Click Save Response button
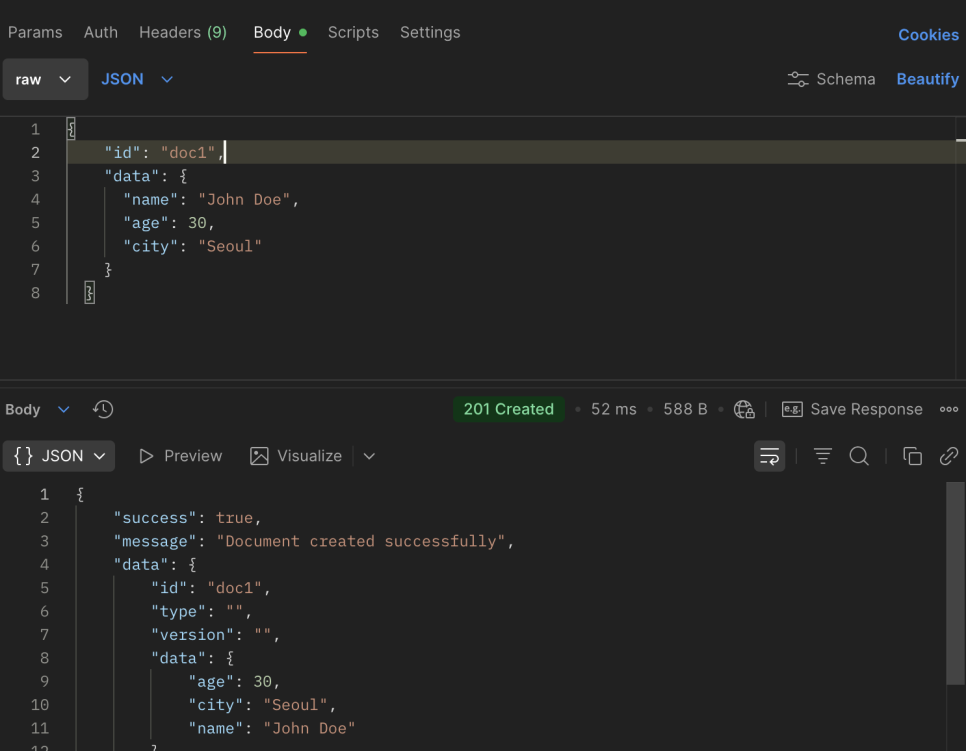966x751 pixels. [x=852, y=410]
